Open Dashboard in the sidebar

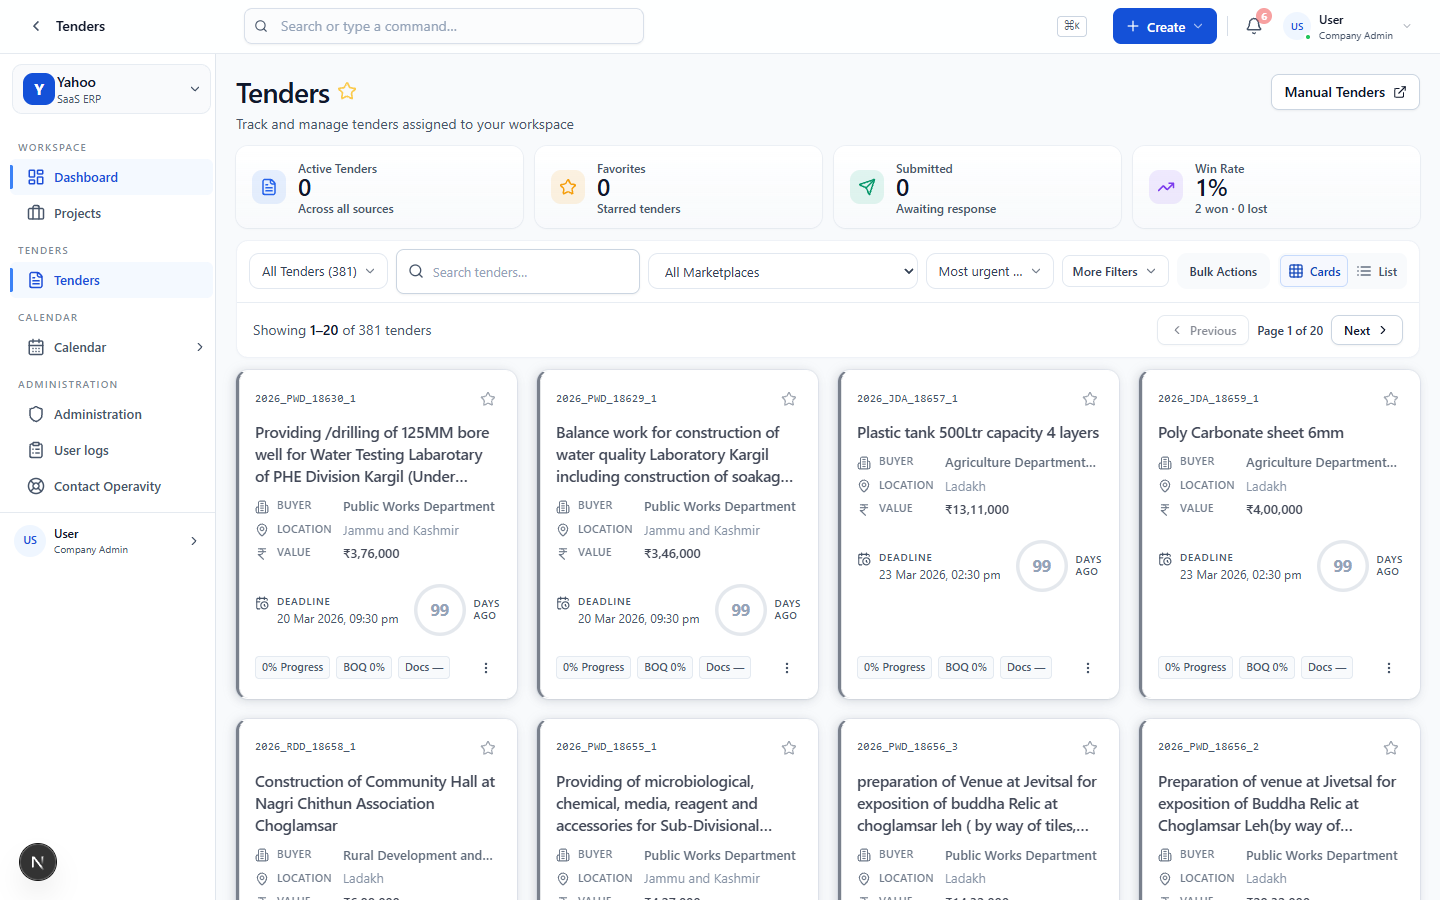click(x=112, y=177)
